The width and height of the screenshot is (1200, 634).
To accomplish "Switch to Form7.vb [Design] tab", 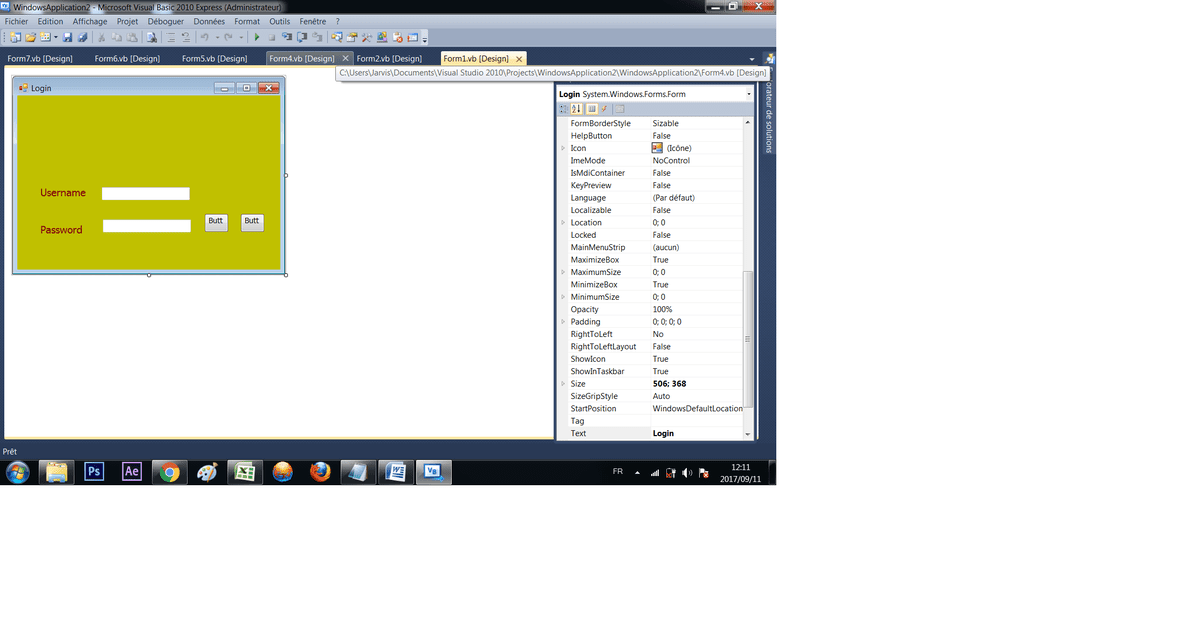I will 40,58.
